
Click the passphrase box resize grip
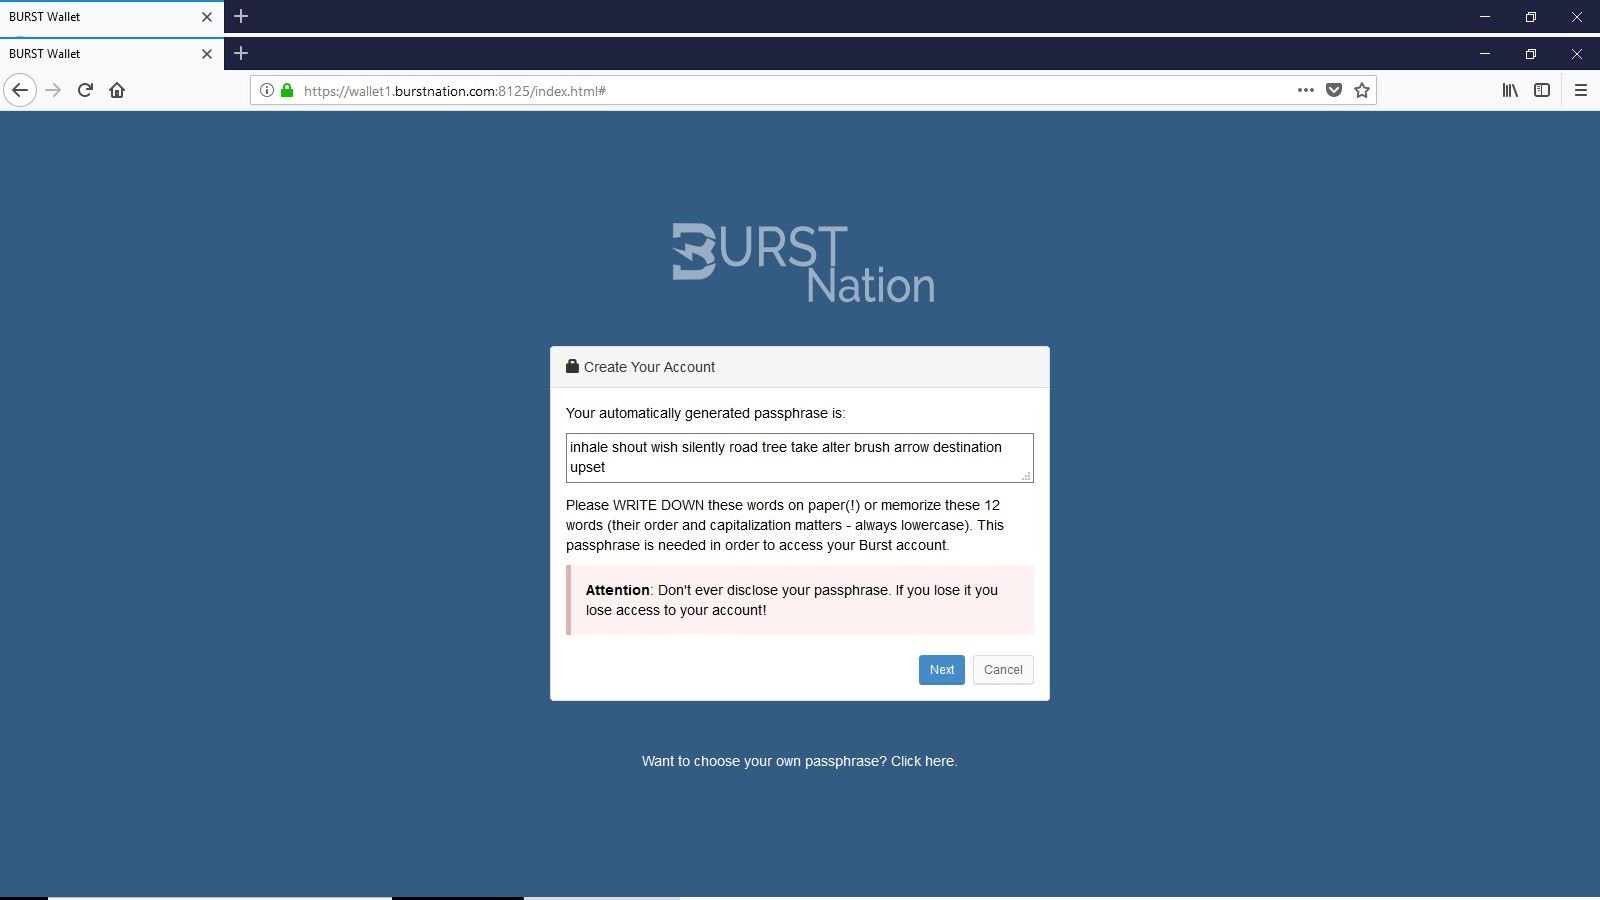point(1026,476)
